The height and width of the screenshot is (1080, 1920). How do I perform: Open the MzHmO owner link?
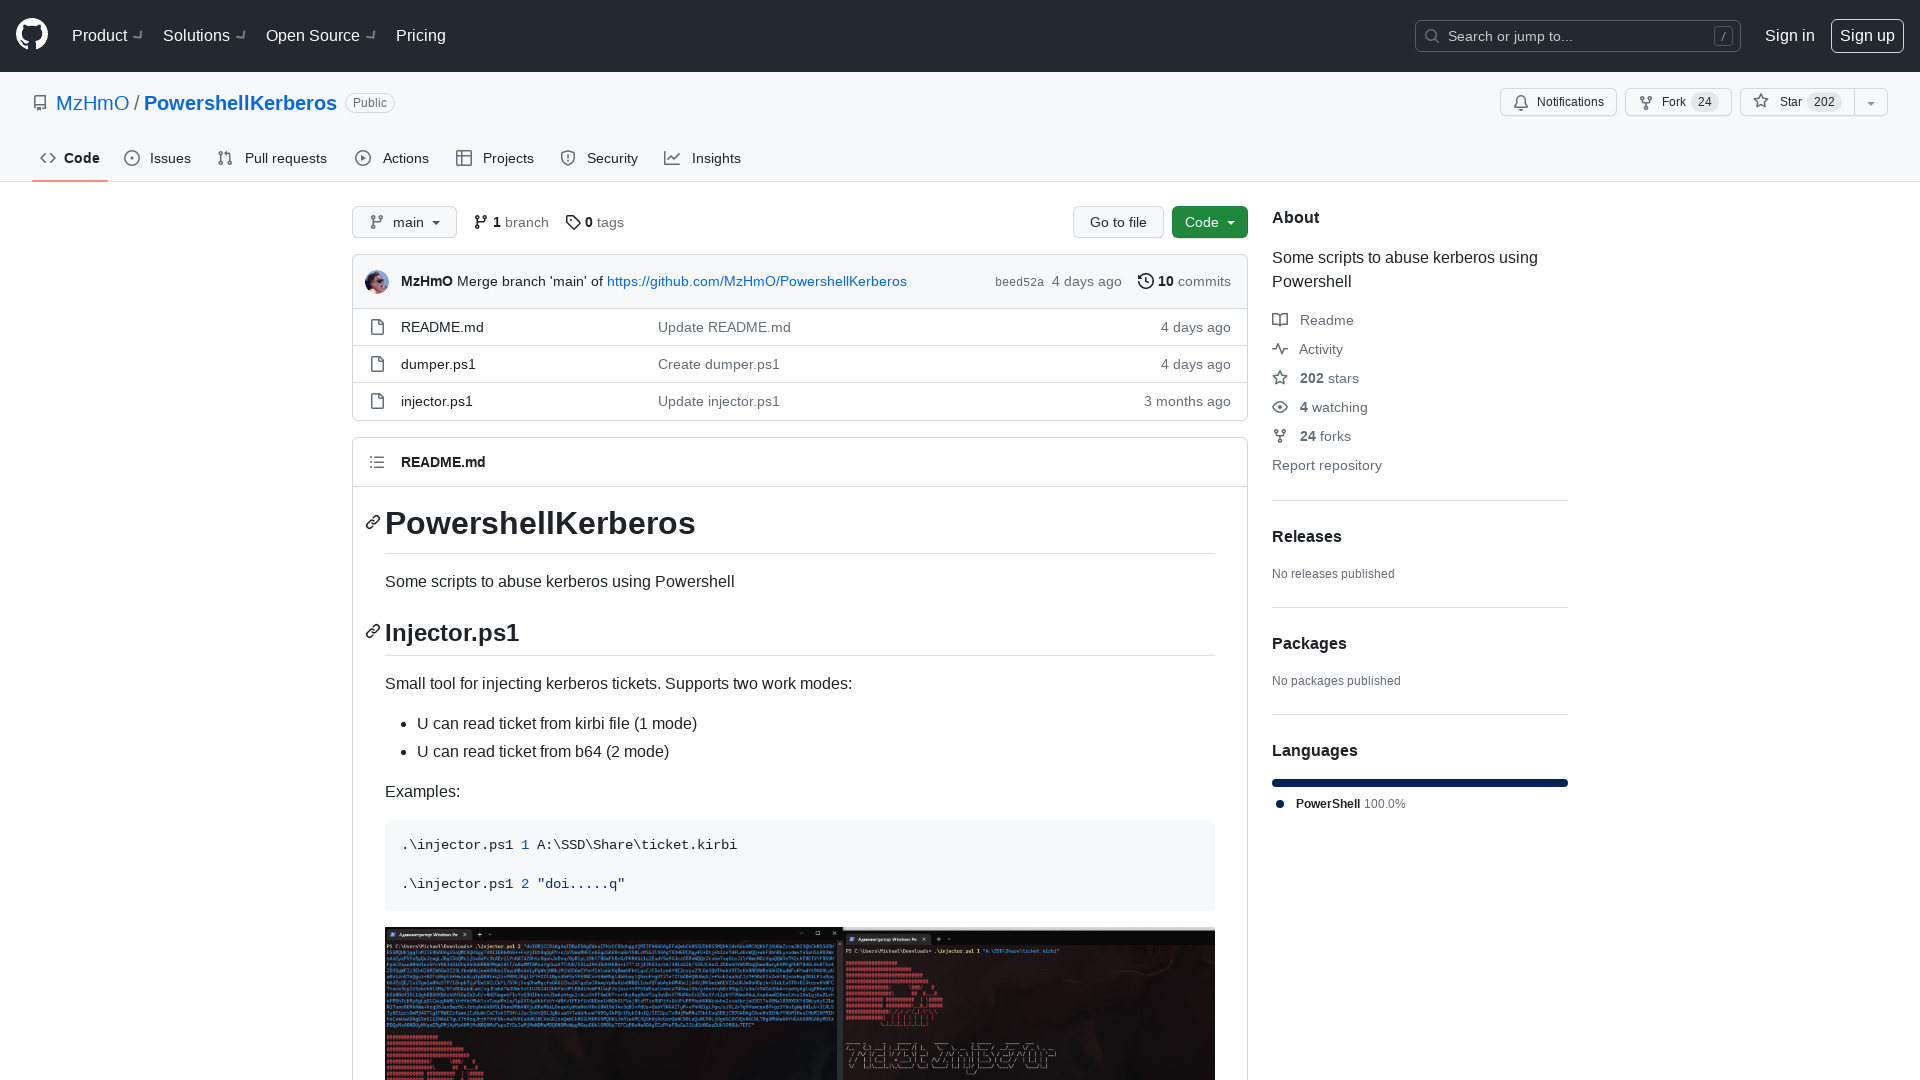[92, 103]
